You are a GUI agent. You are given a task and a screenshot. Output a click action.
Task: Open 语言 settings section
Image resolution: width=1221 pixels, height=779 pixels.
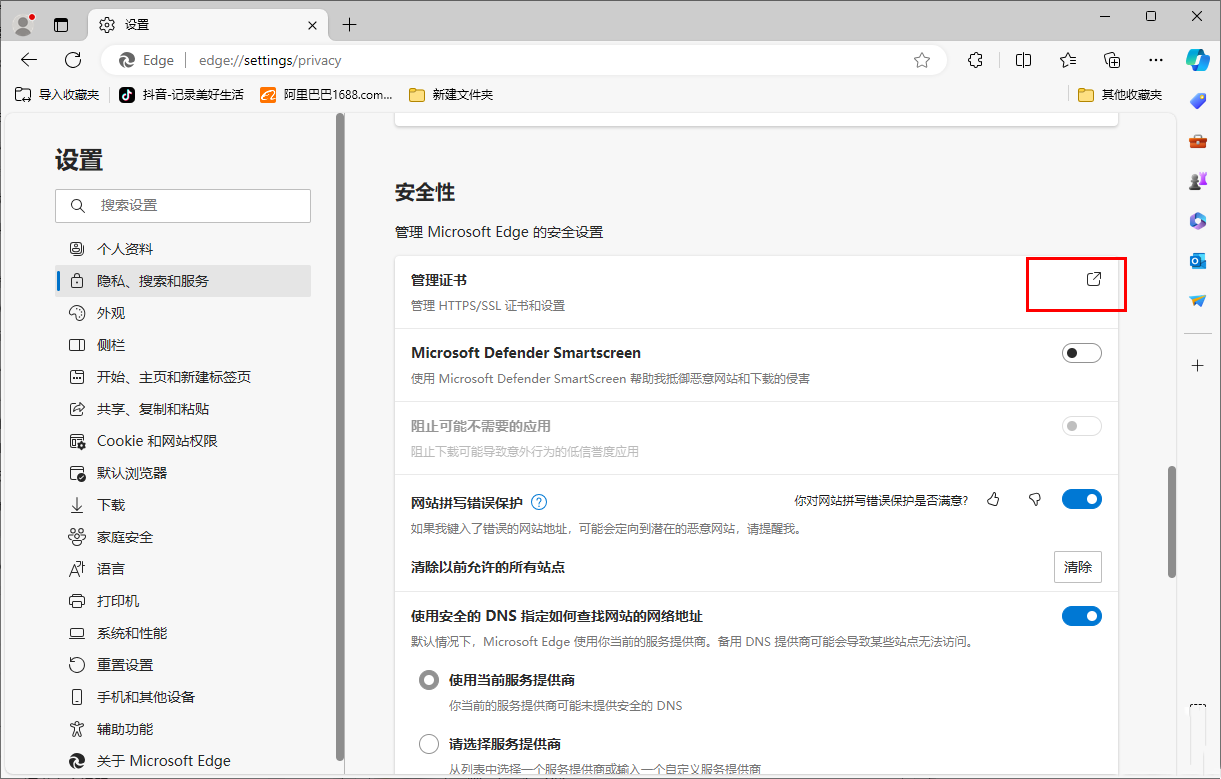[x=183, y=569]
